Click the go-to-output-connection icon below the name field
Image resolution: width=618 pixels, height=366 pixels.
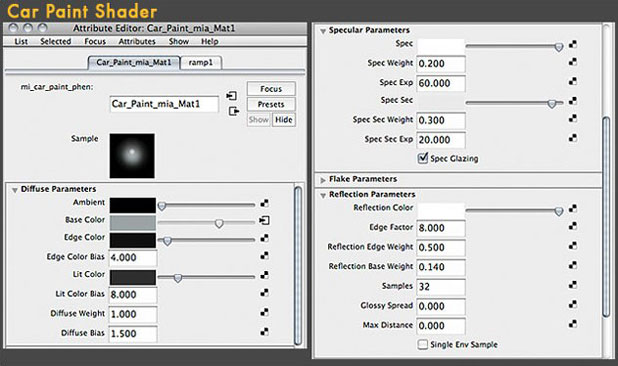click(234, 111)
